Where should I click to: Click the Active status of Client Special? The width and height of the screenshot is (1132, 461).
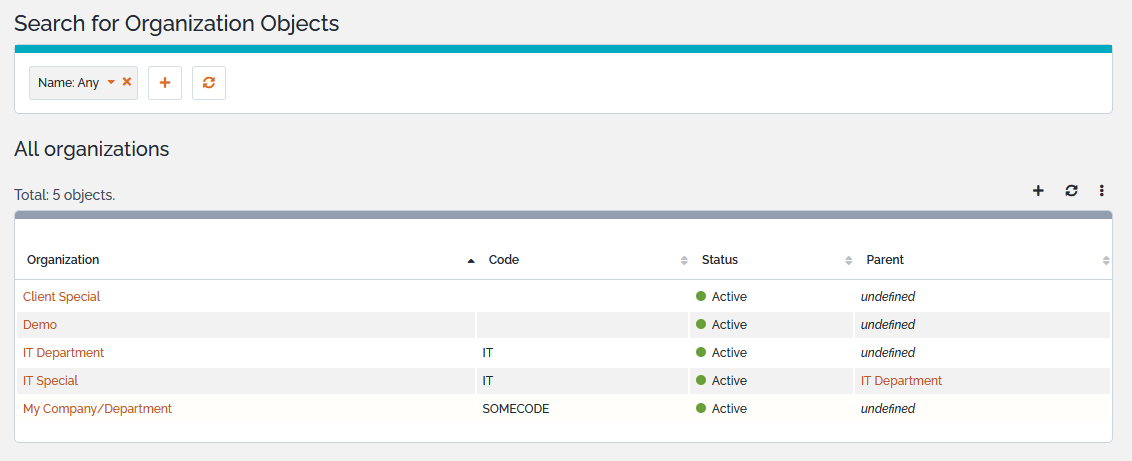coord(729,297)
